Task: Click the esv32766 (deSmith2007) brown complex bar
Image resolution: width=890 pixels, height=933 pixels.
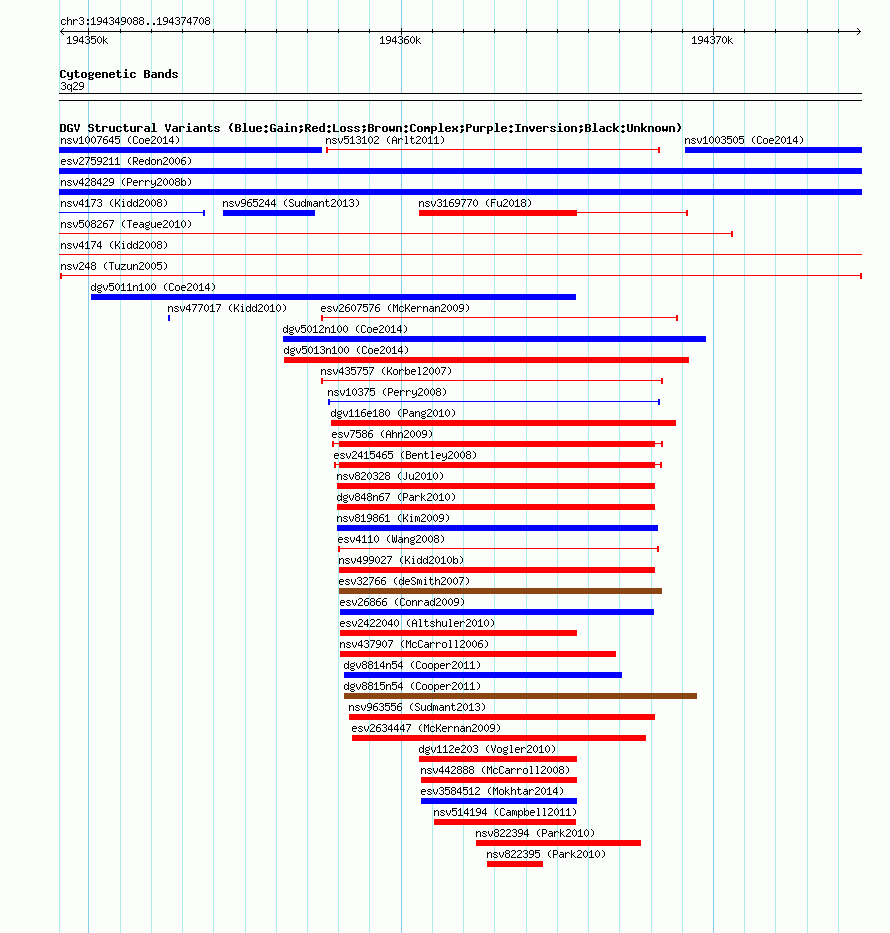Action: (500, 591)
